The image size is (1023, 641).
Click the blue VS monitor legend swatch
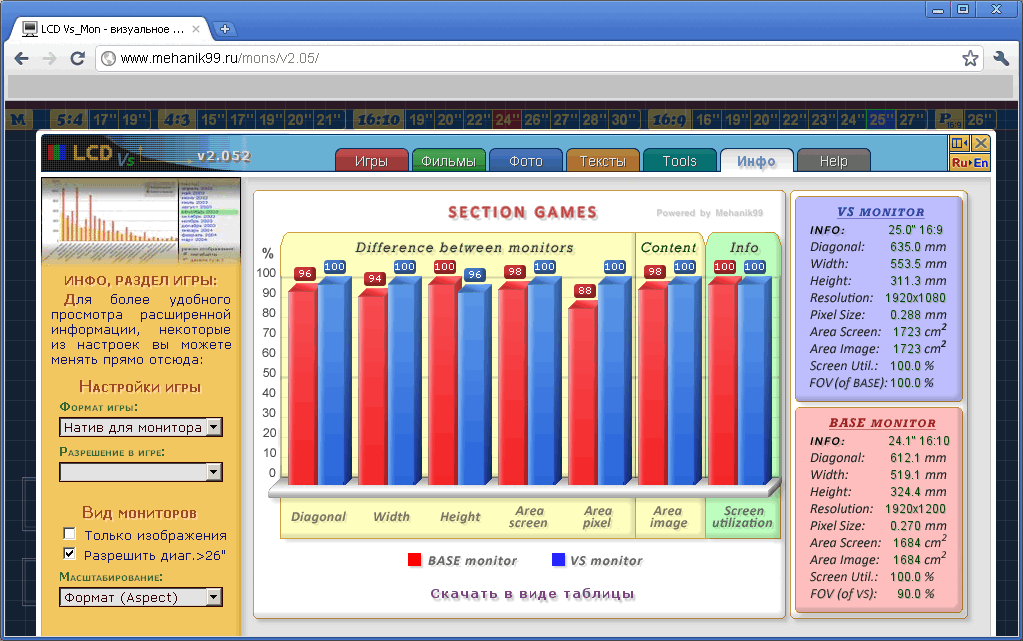[558, 559]
